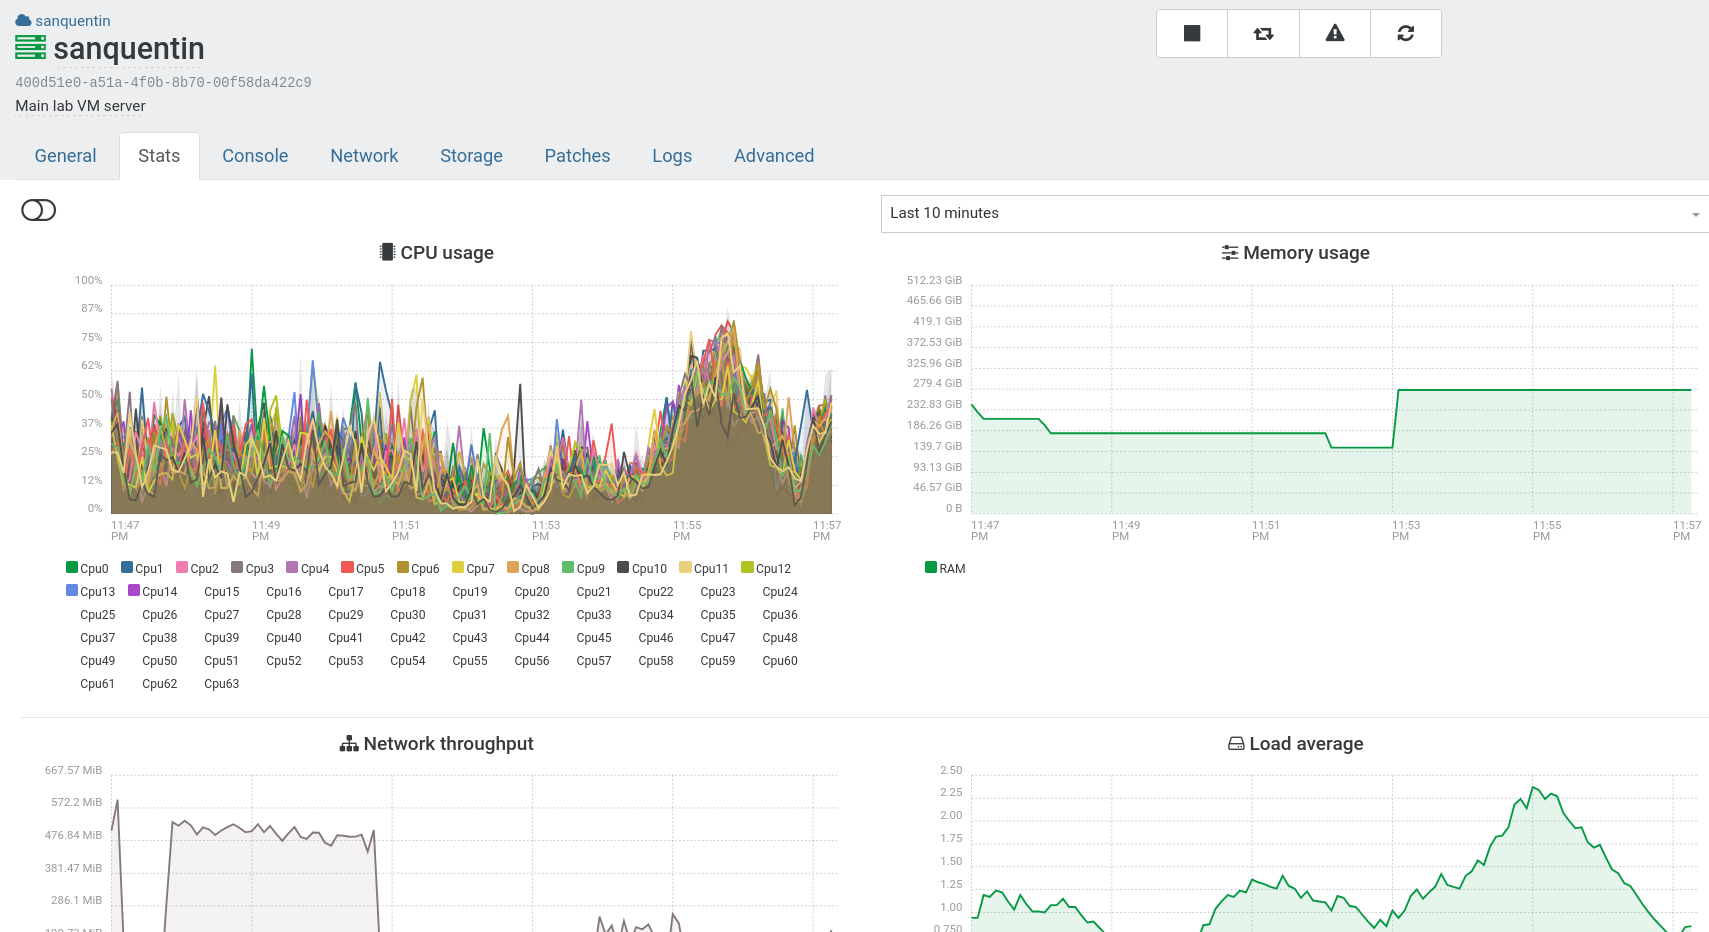Click the cloud icon beside pool name
1709x932 pixels.
click(x=23, y=21)
